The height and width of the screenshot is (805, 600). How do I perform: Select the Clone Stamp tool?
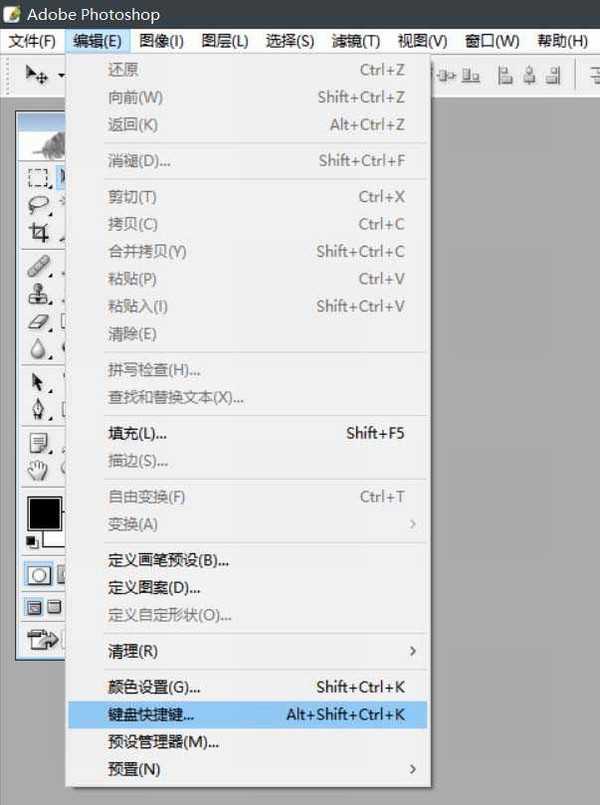click(x=38, y=294)
